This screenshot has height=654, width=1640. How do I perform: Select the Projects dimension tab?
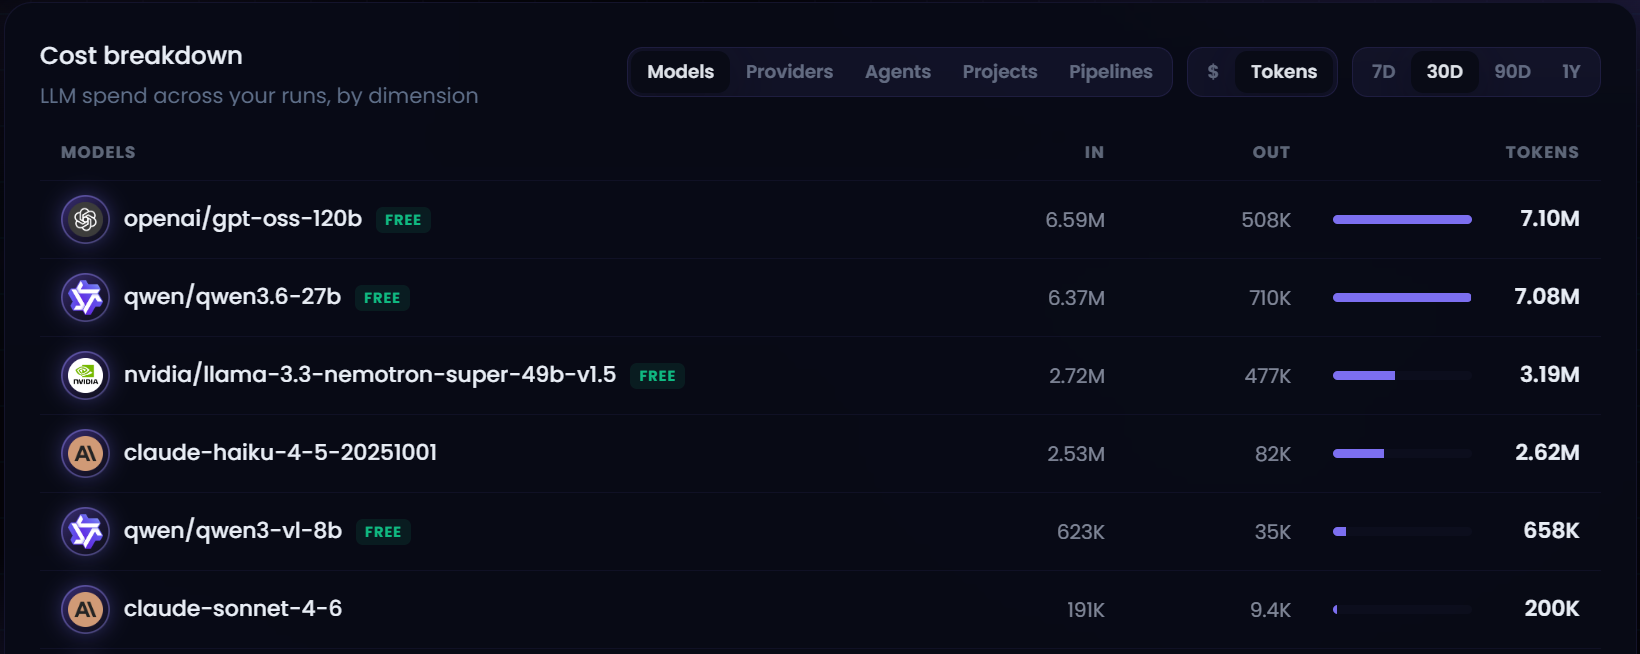[1000, 72]
